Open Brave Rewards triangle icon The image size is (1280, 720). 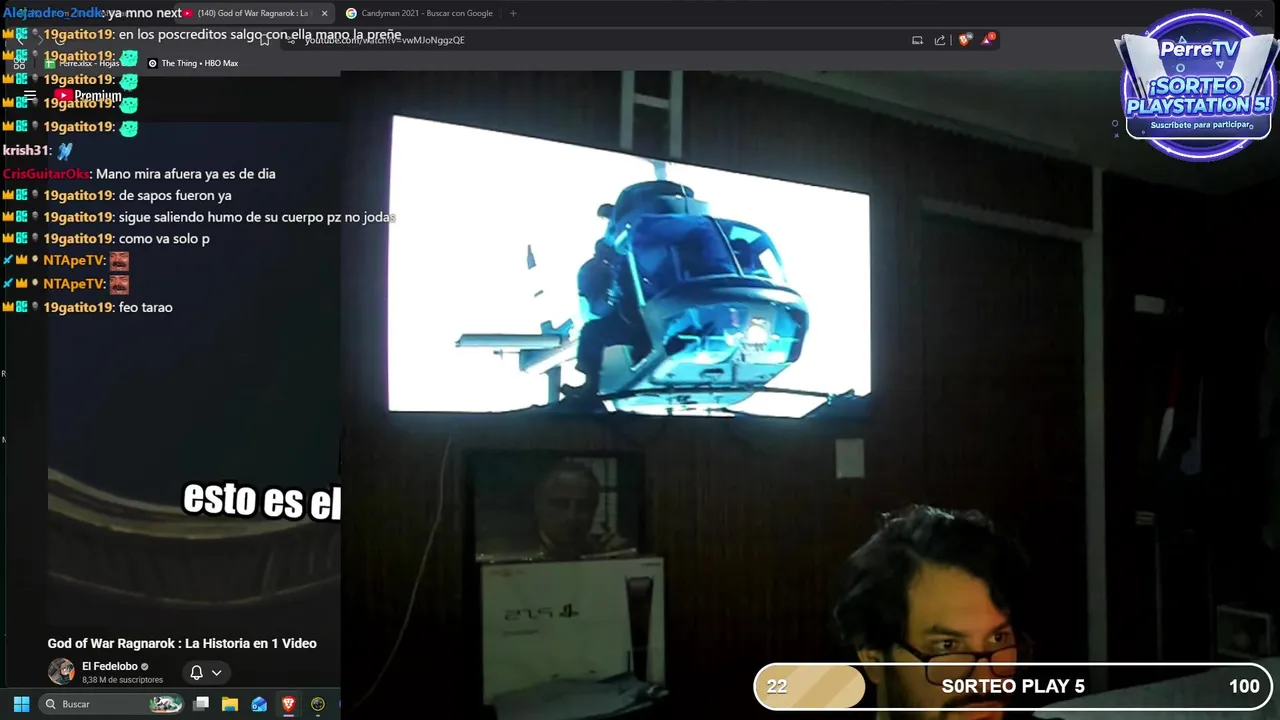pyautogui.click(x=988, y=39)
